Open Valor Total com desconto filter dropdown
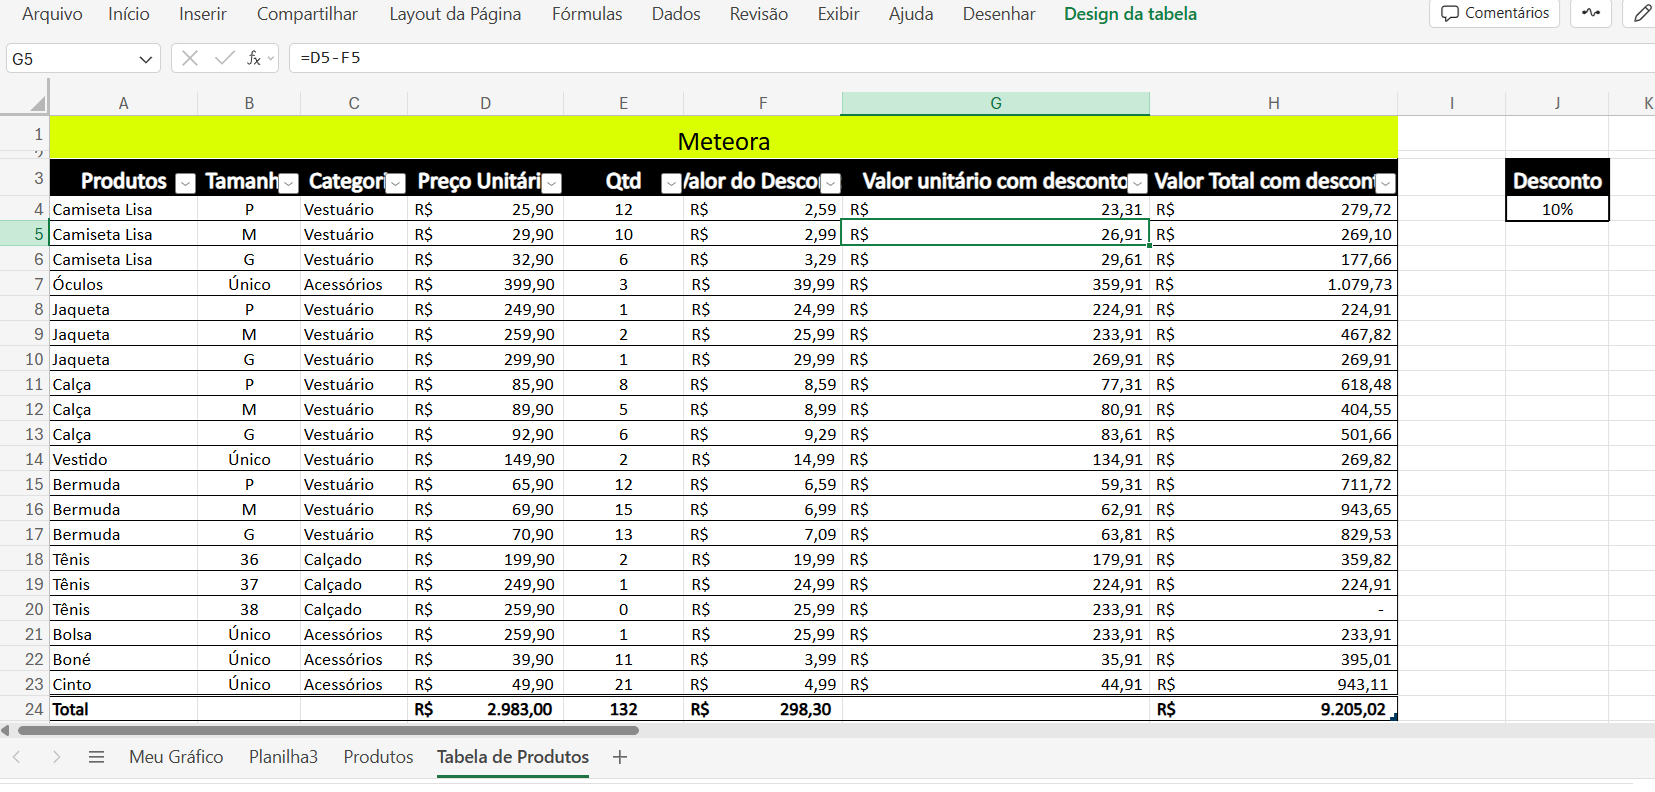Image resolution: width=1655 pixels, height=792 pixels. (x=1385, y=183)
